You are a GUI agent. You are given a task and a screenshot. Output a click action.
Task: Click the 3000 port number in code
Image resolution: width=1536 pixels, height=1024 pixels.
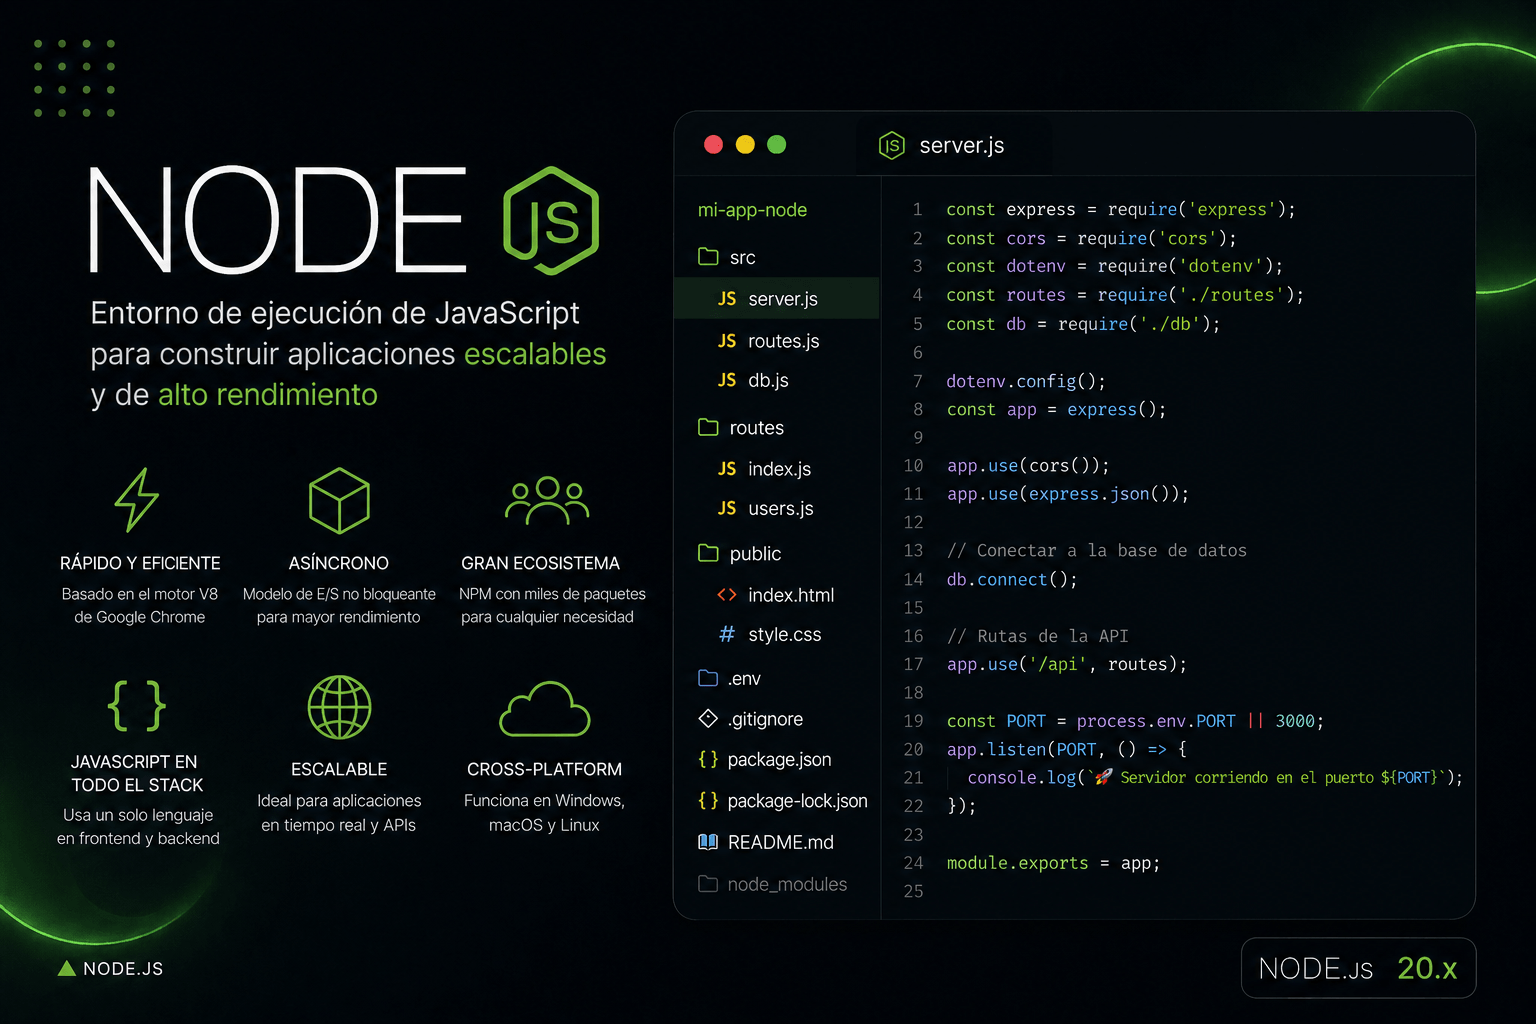tap(1295, 721)
